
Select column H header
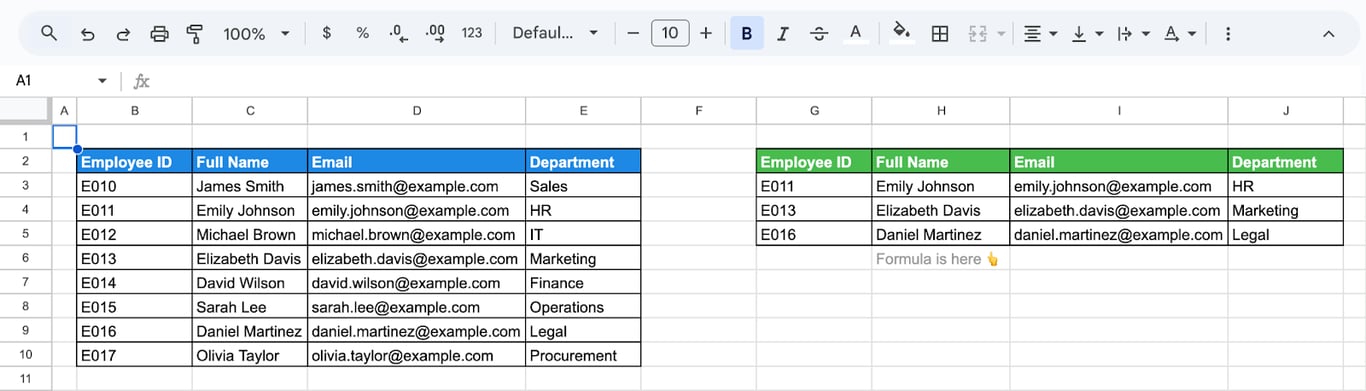coord(940,110)
